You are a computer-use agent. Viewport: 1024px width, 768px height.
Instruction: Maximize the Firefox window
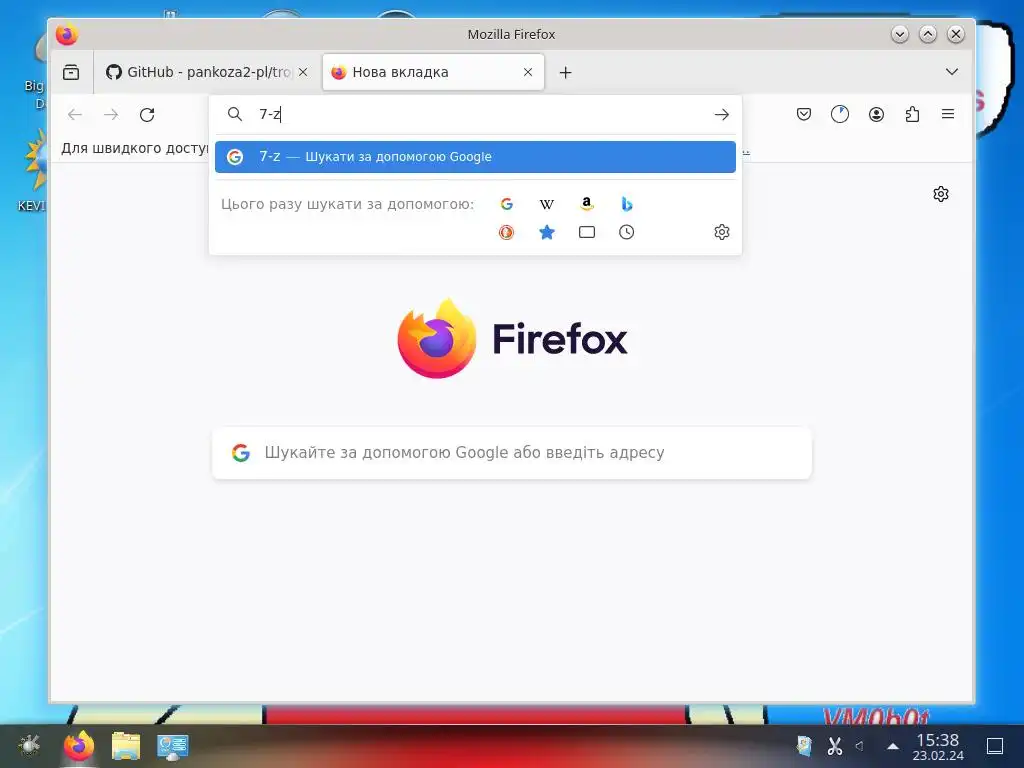(928, 34)
